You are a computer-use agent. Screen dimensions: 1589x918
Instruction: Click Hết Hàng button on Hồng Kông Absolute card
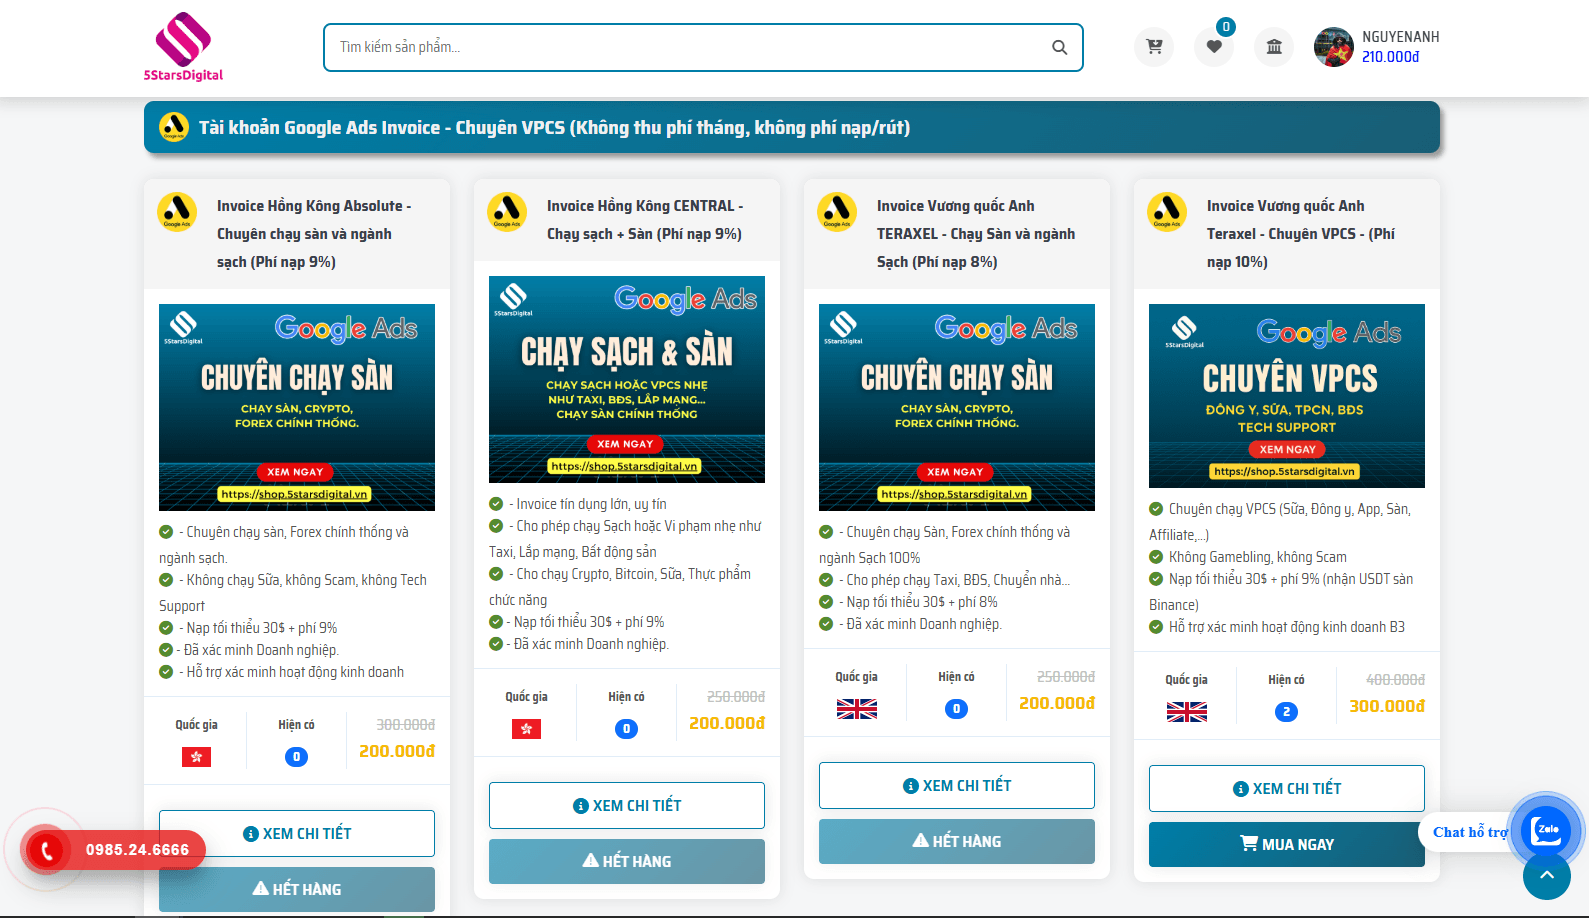[297, 889]
